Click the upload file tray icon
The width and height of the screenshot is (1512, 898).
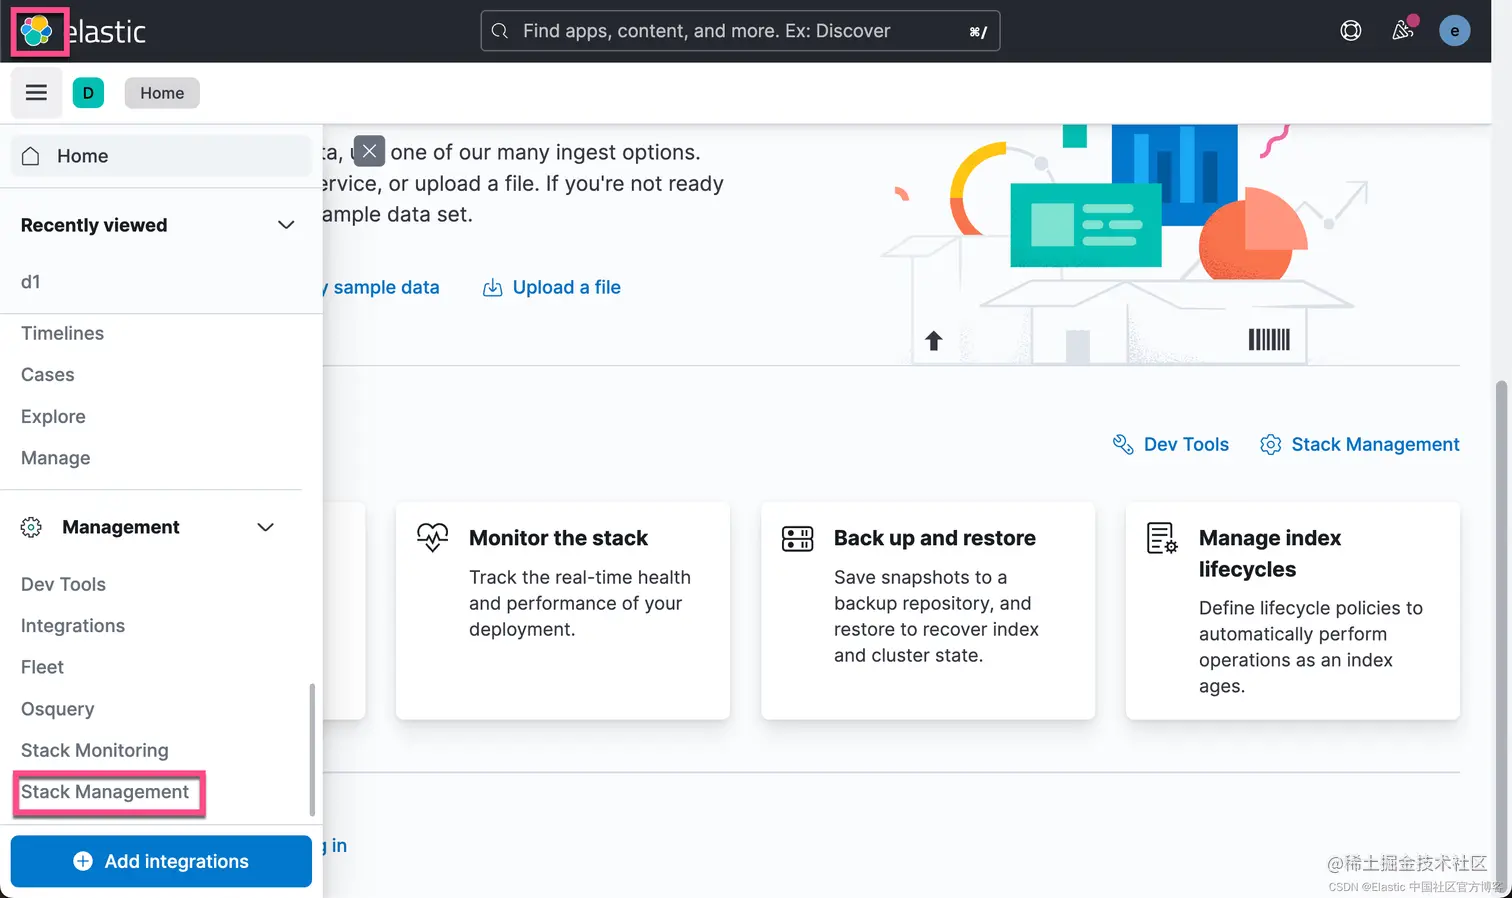coord(492,288)
